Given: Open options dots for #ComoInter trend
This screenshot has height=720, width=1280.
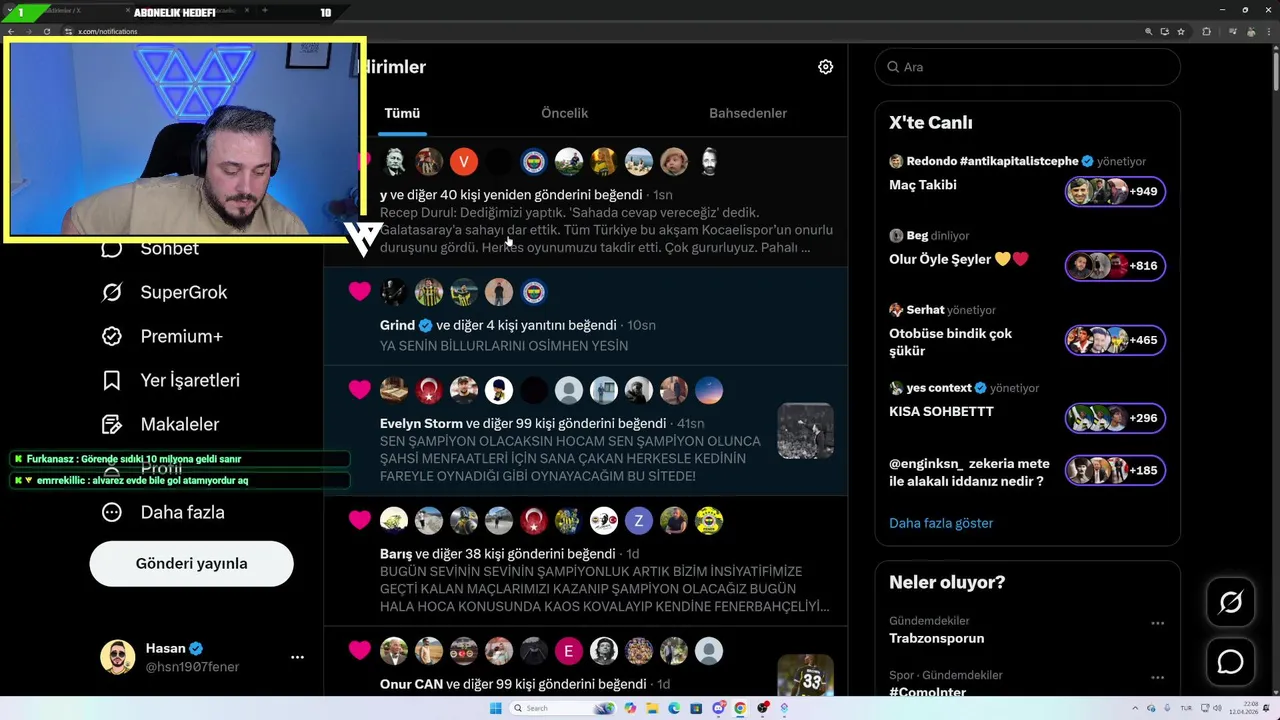Looking at the screenshot, I should point(1157,678).
